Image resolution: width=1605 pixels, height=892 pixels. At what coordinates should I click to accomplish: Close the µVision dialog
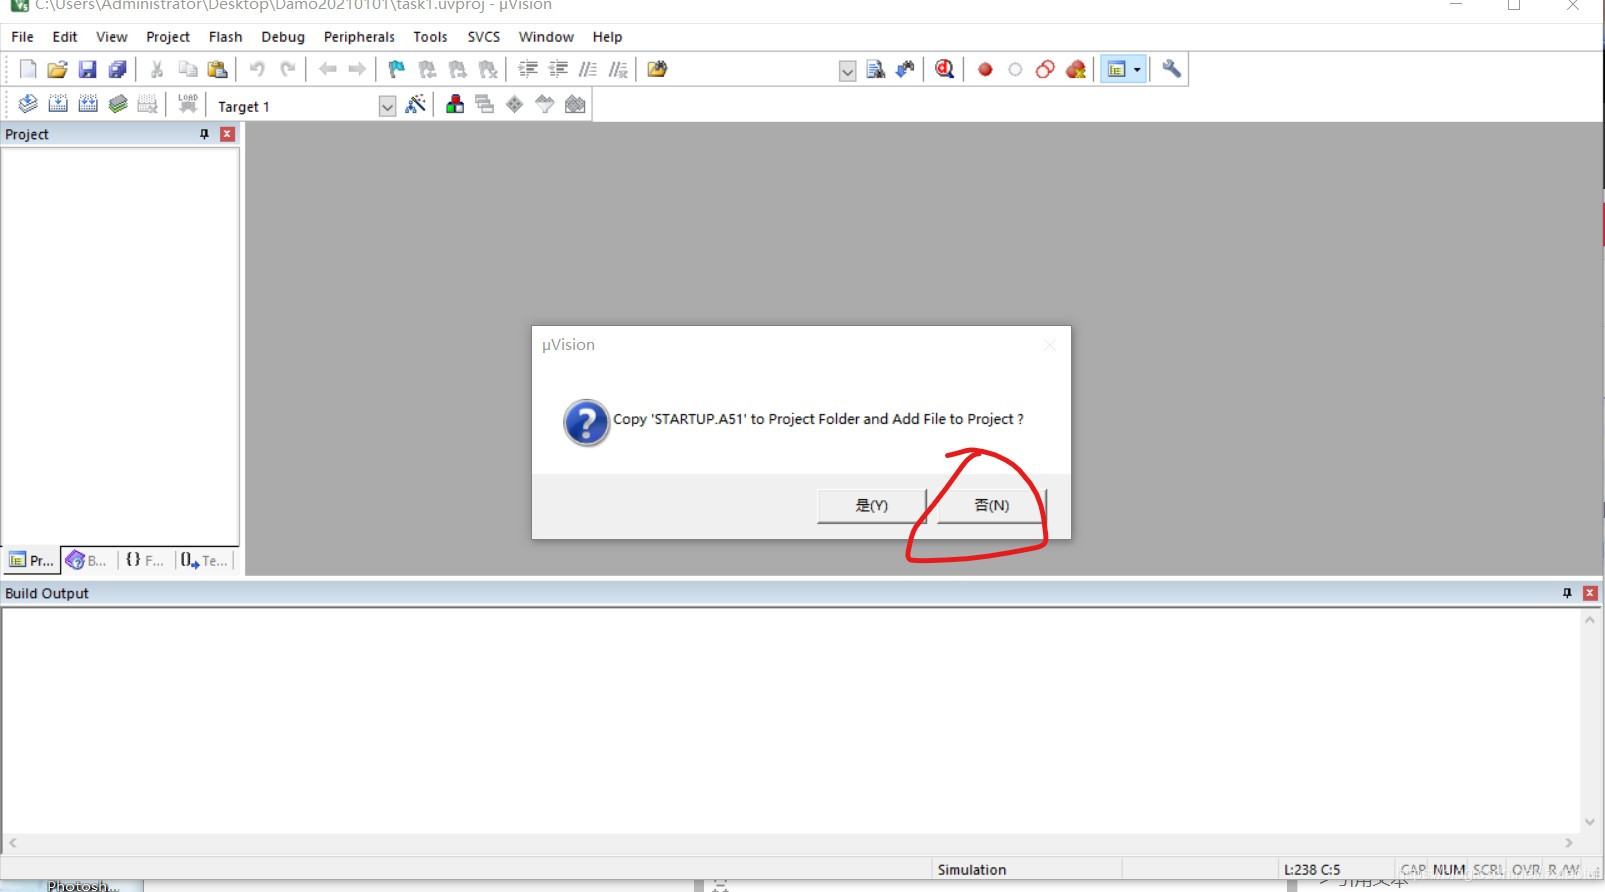tap(1049, 345)
